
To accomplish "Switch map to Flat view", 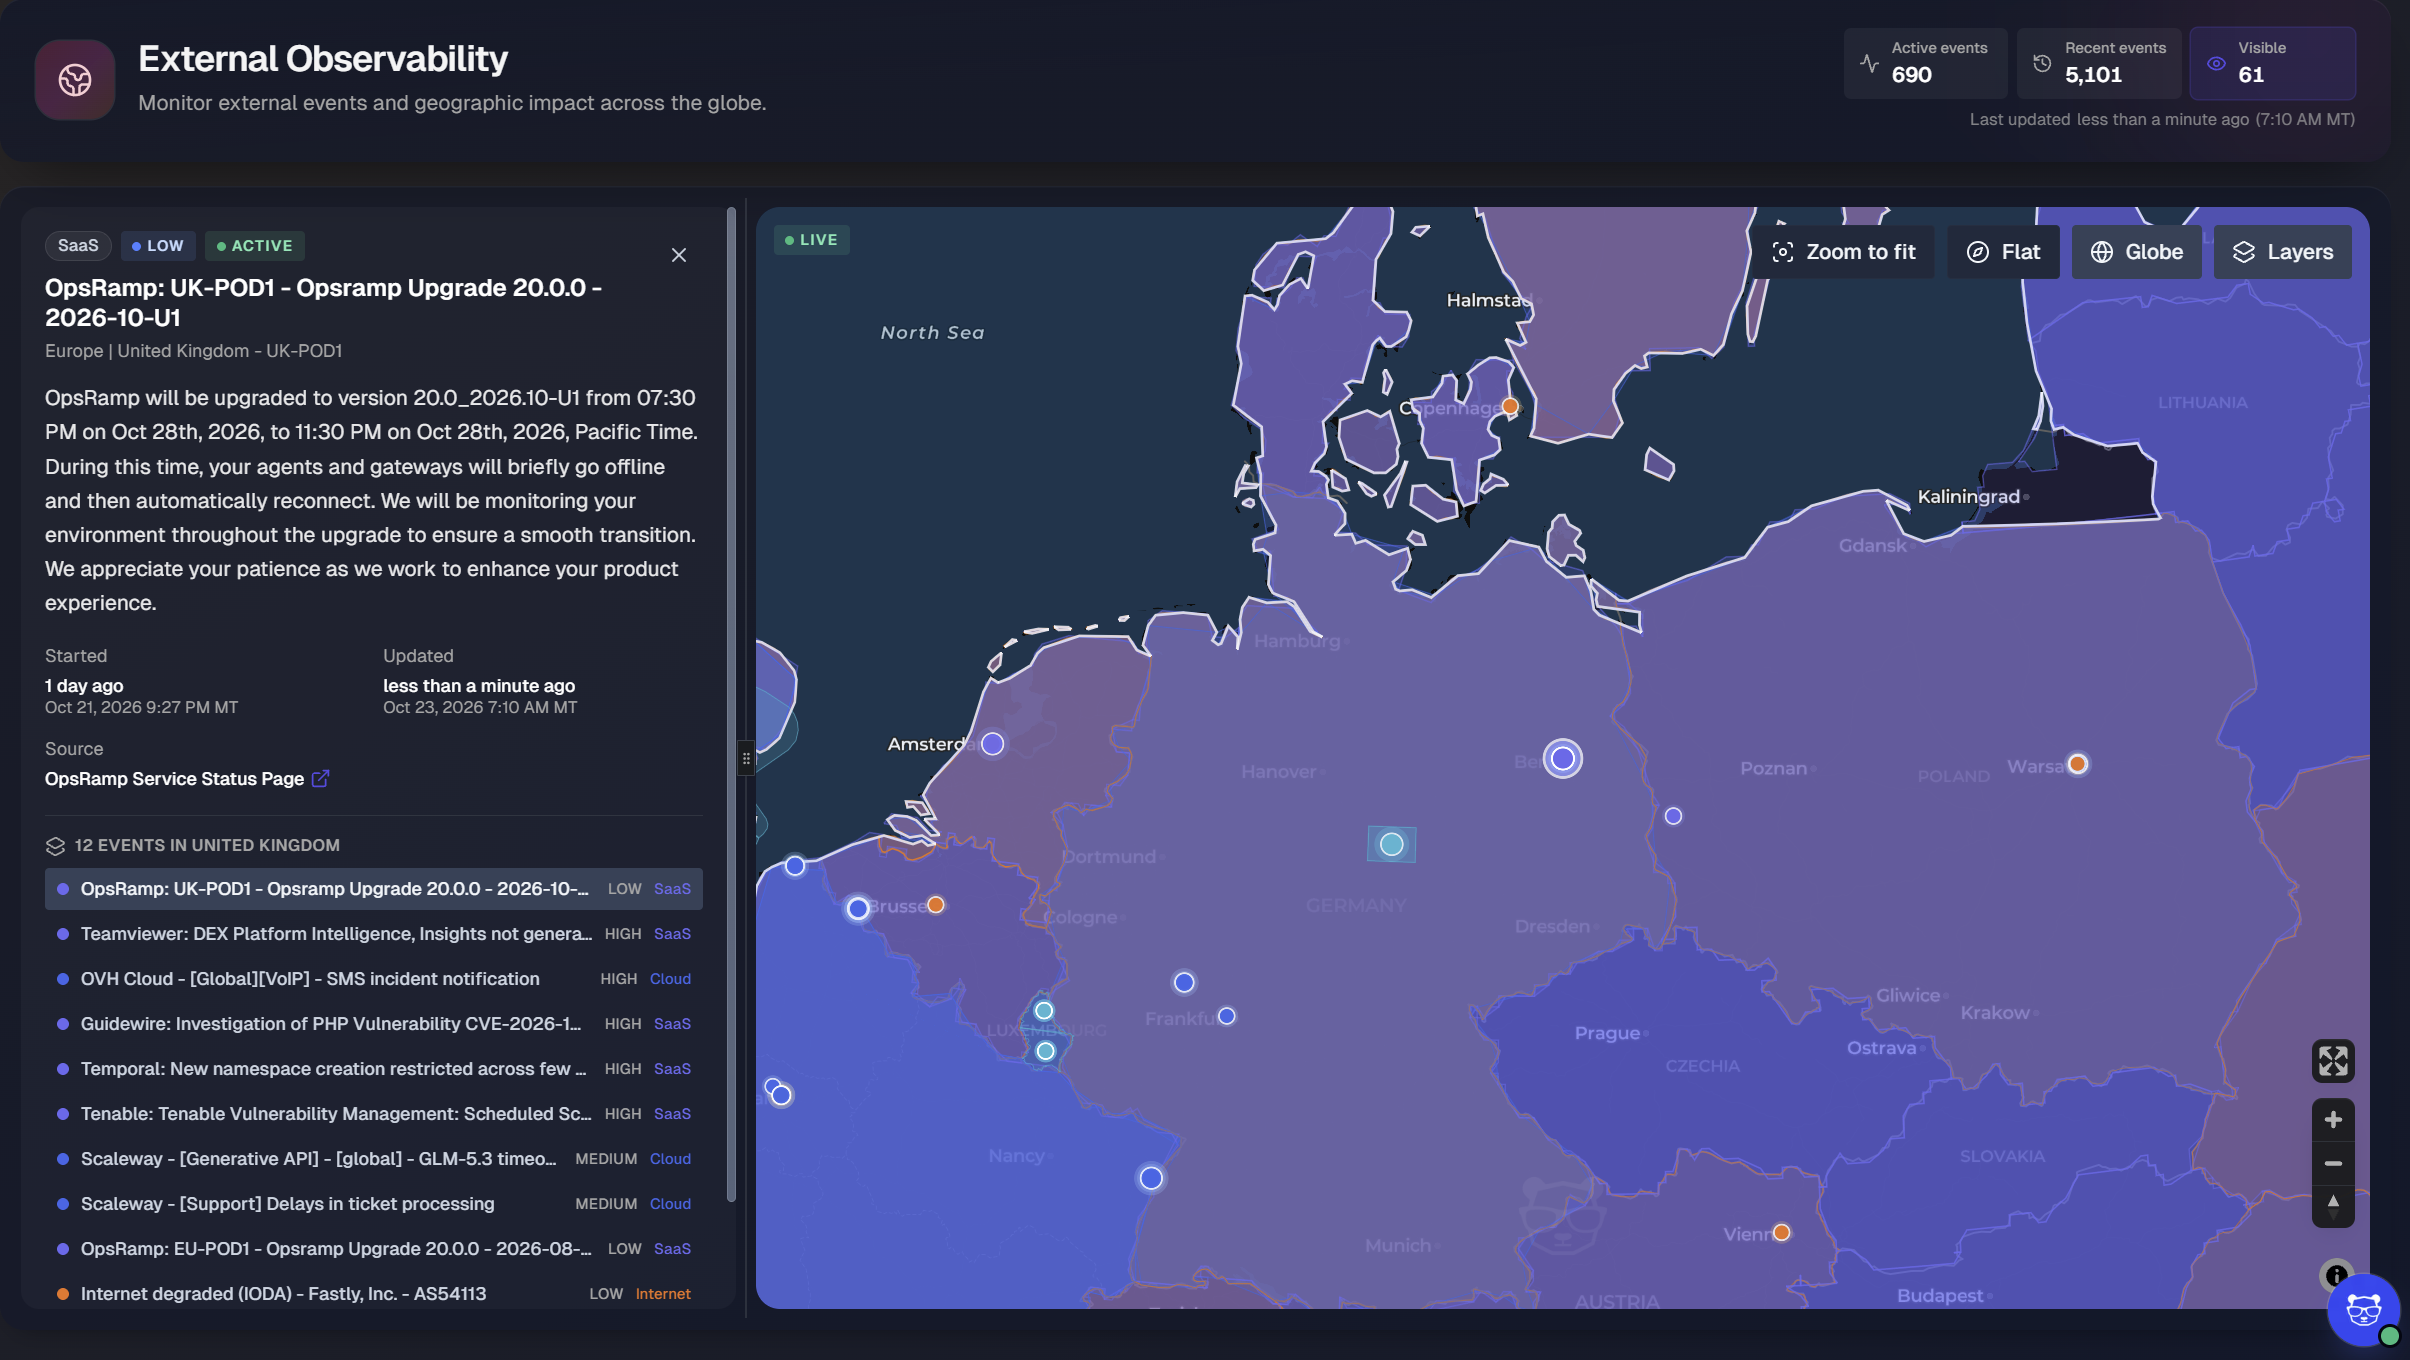I will click(x=2003, y=252).
